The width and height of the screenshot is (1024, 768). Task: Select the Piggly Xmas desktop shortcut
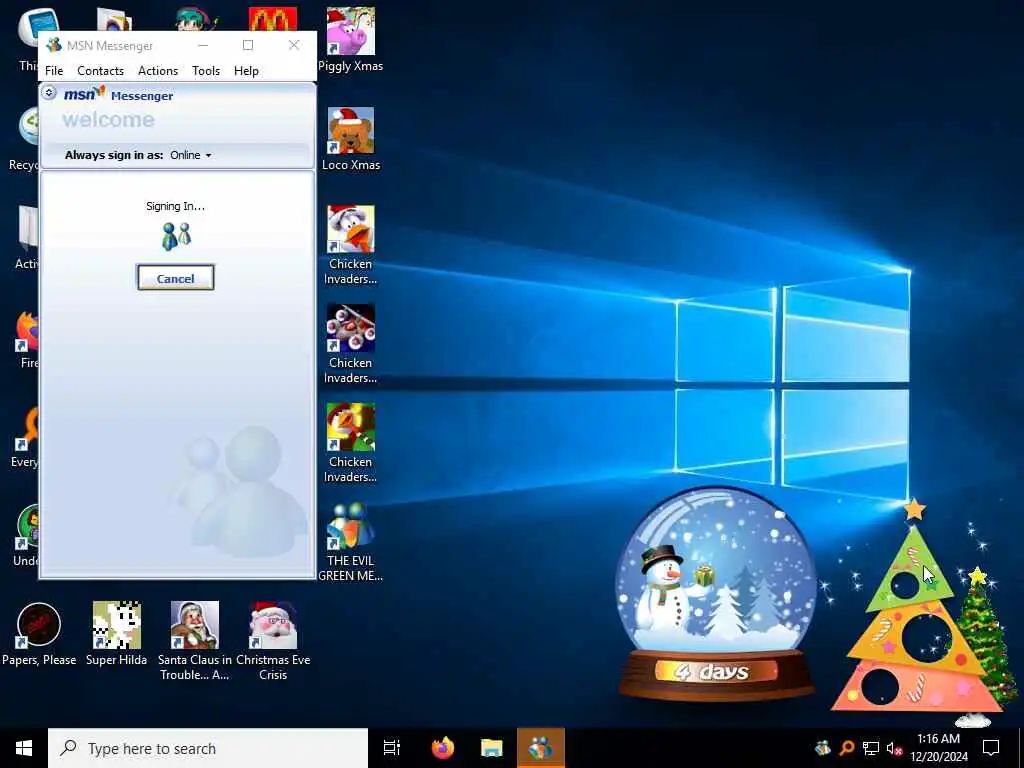point(351,40)
